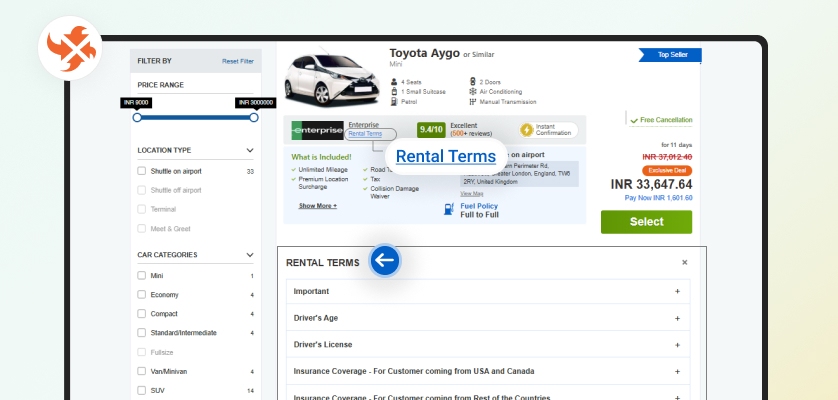
Task: Click the price range slider track
Action: click(x=196, y=118)
